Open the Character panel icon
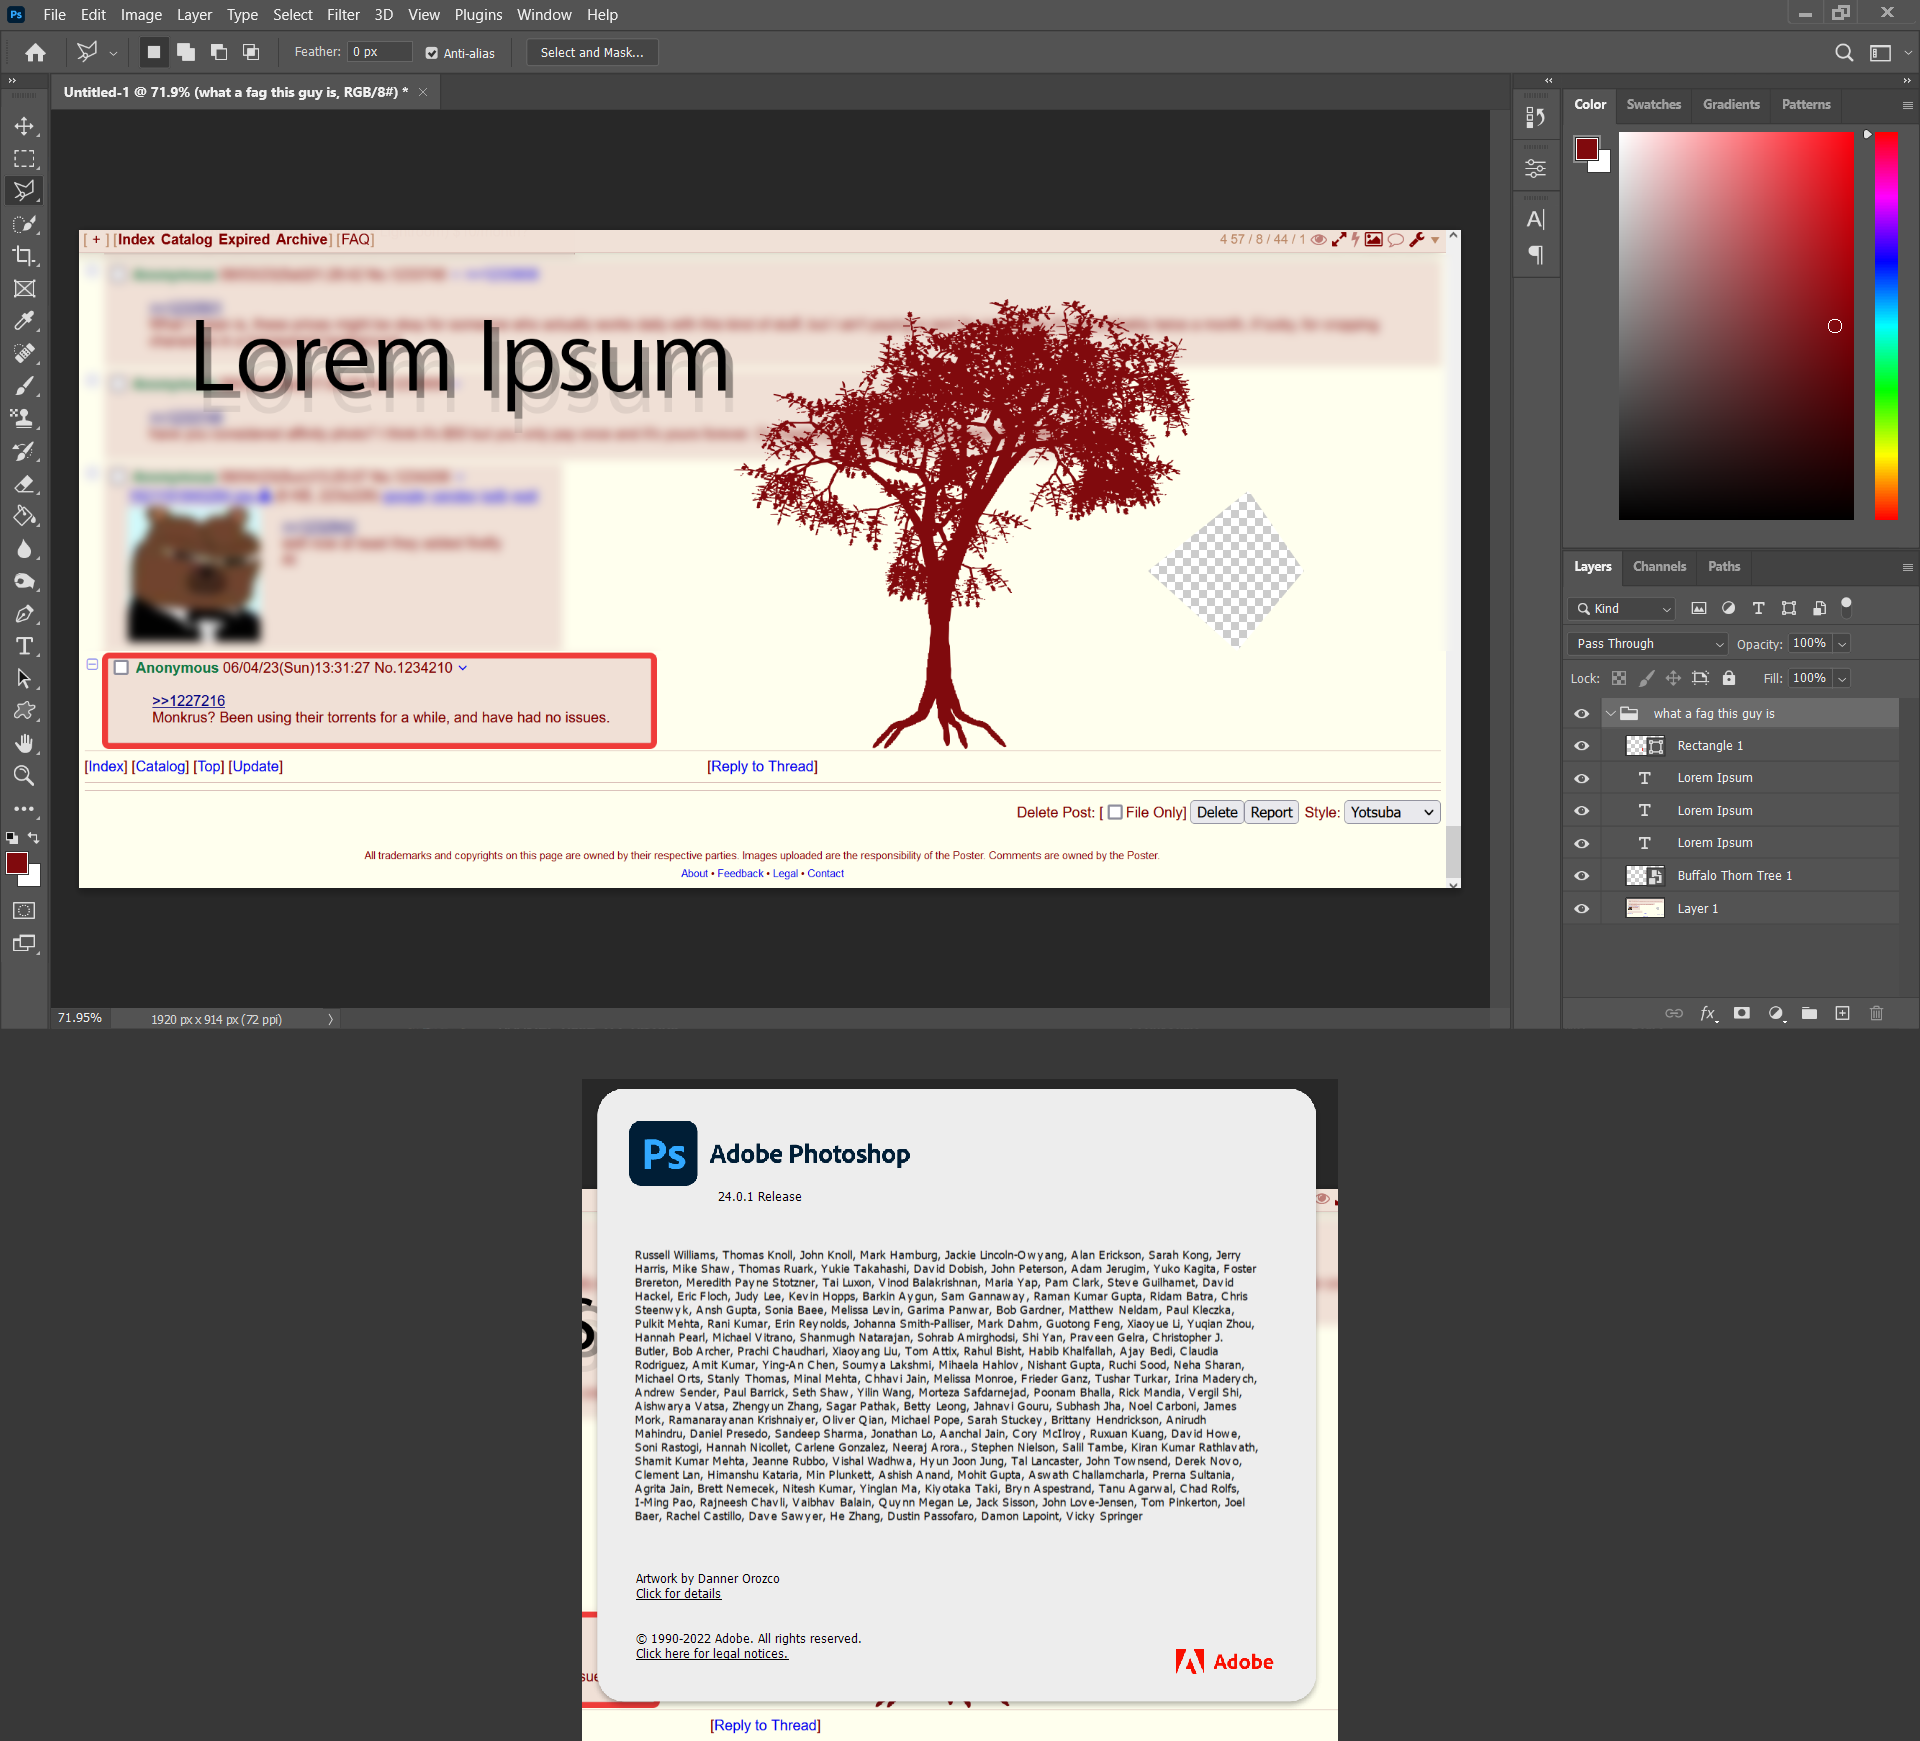The width and height of the screenshot is (1920, 1741). coord(1536,219)
